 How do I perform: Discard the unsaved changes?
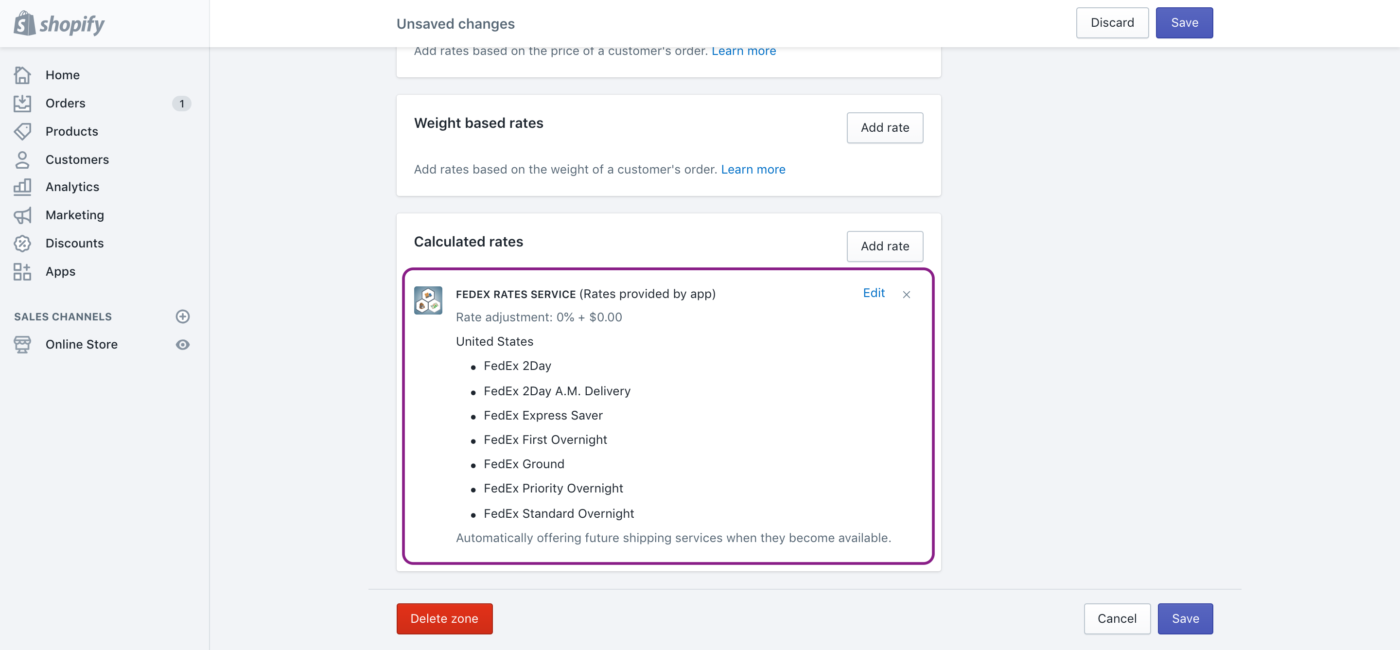(1112, 22)
